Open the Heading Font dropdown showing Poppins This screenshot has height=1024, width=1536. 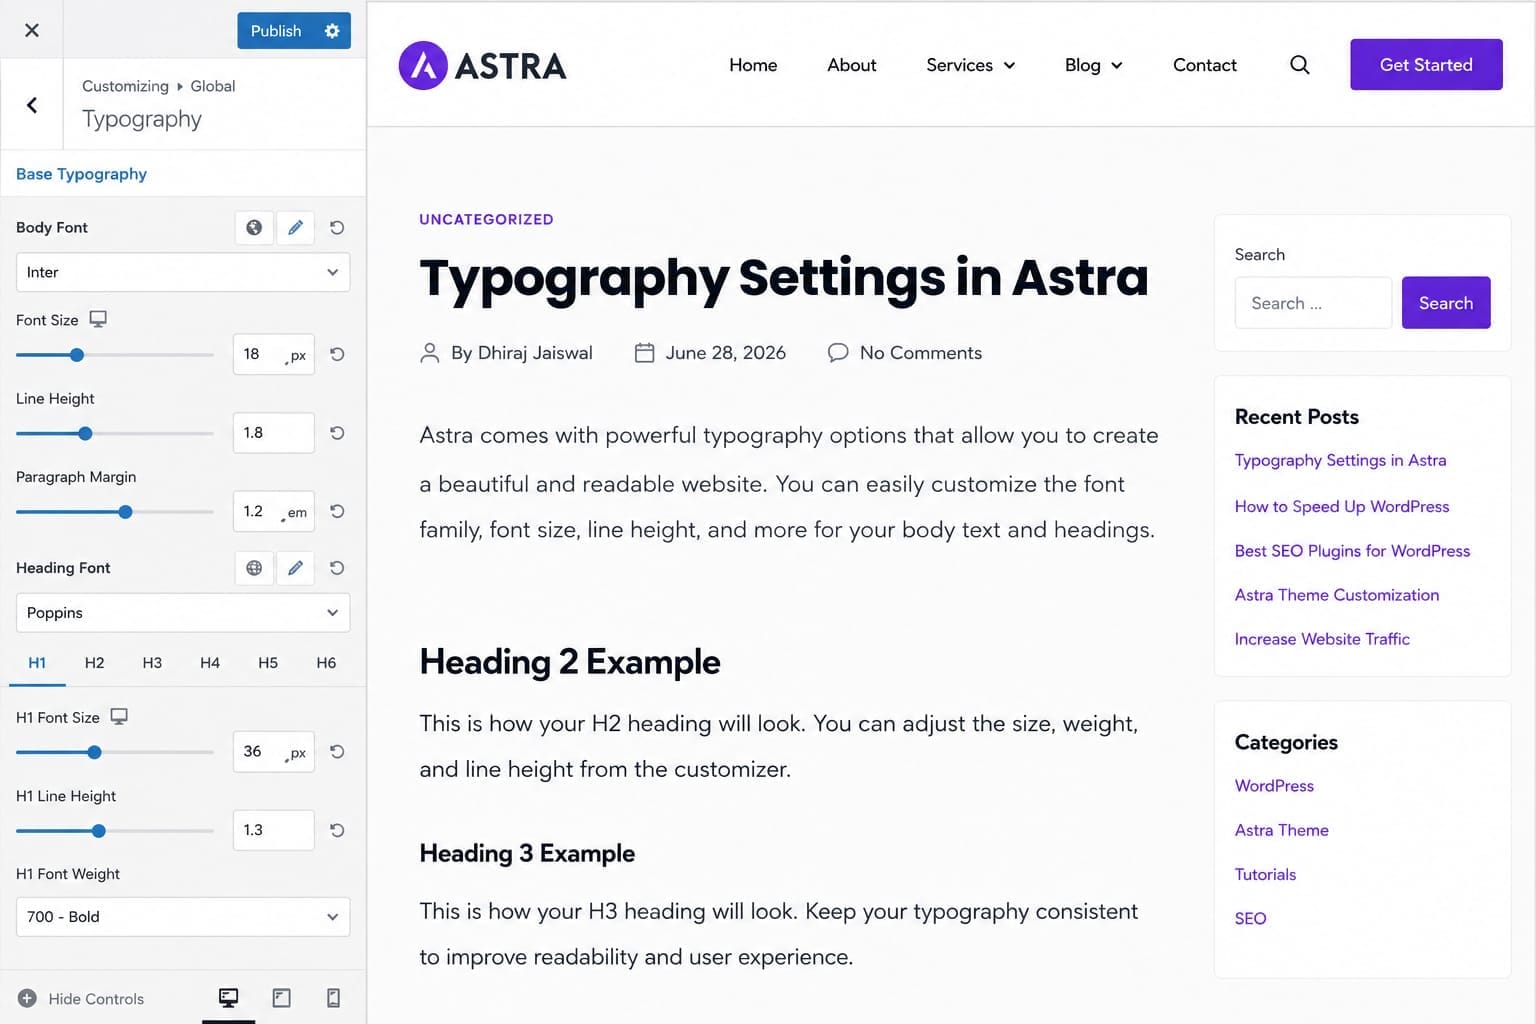point(183,612)
